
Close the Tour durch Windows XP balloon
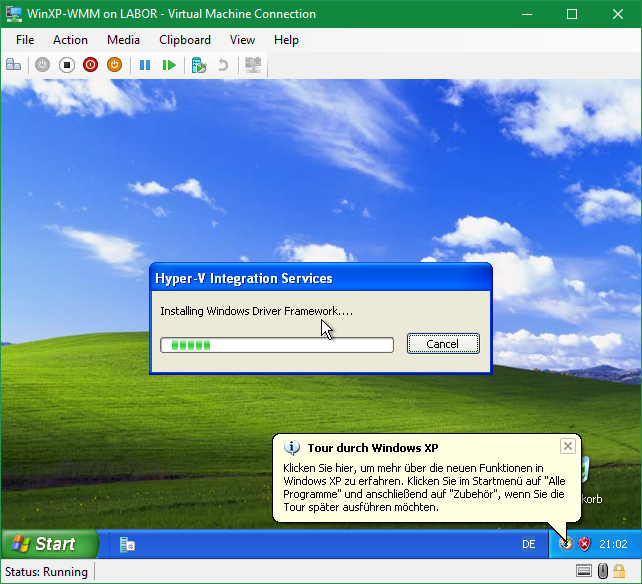[567, 446]
